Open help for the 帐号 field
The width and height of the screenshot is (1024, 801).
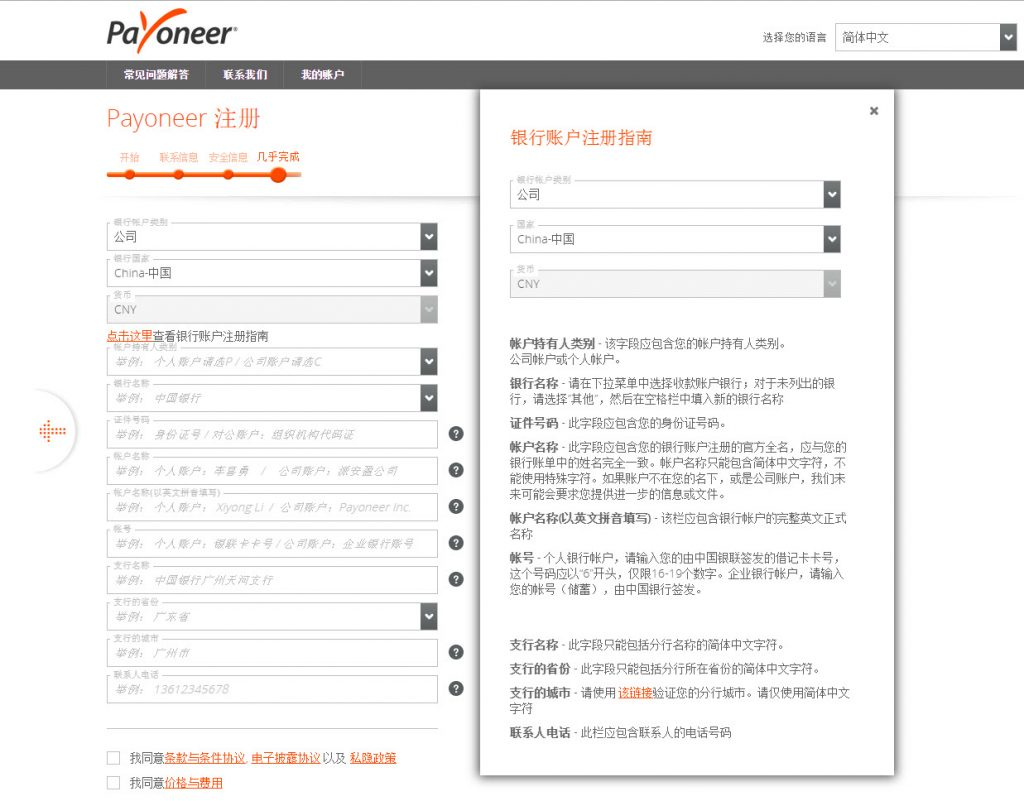click(457, 543)
